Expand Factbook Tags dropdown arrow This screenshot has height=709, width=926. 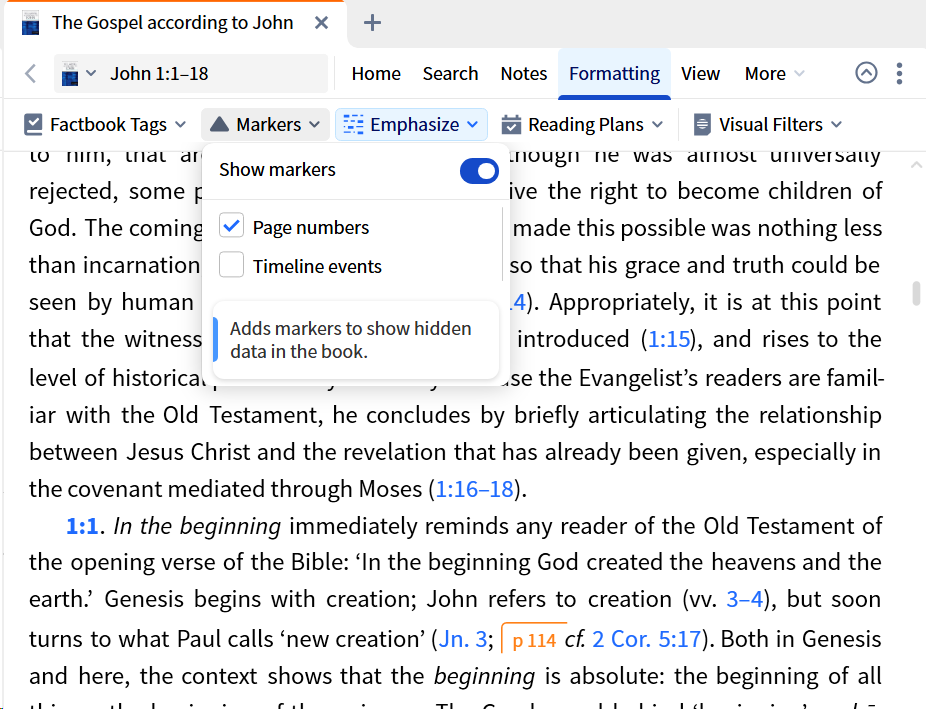181,125
